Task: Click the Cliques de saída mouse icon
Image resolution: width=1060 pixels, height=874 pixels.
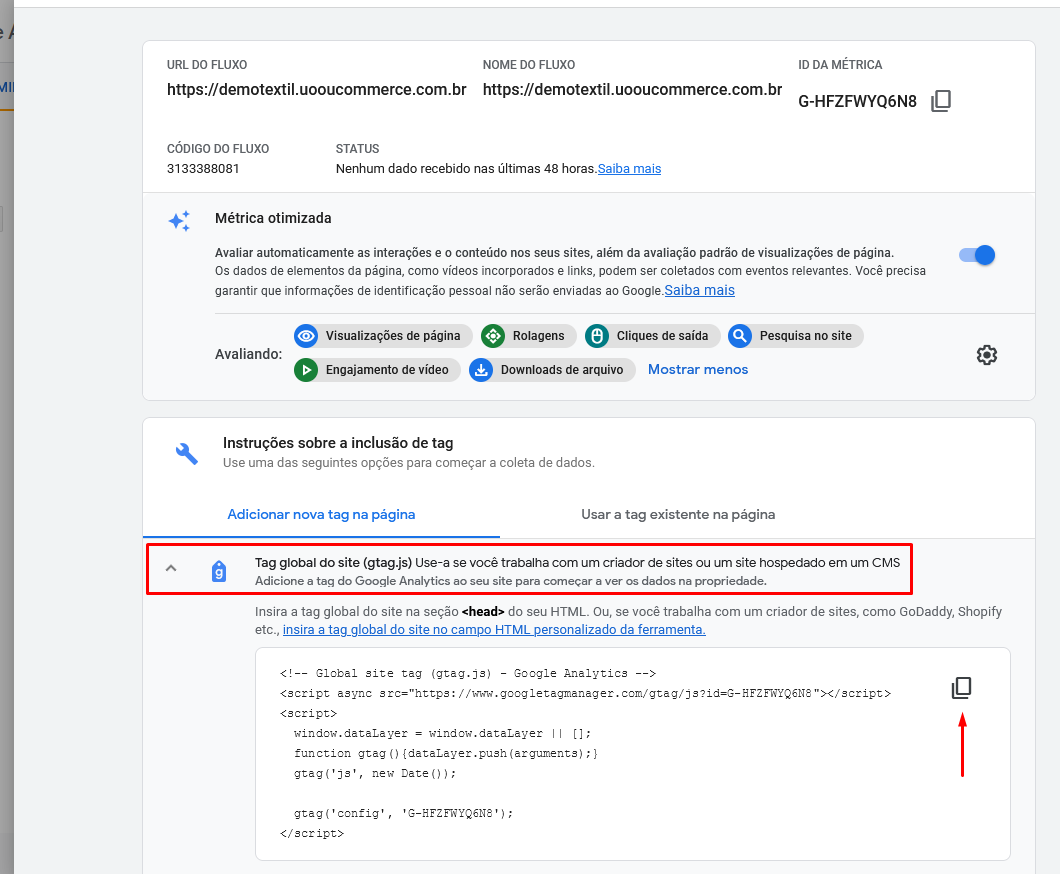Action: click(x=597, y=336)
